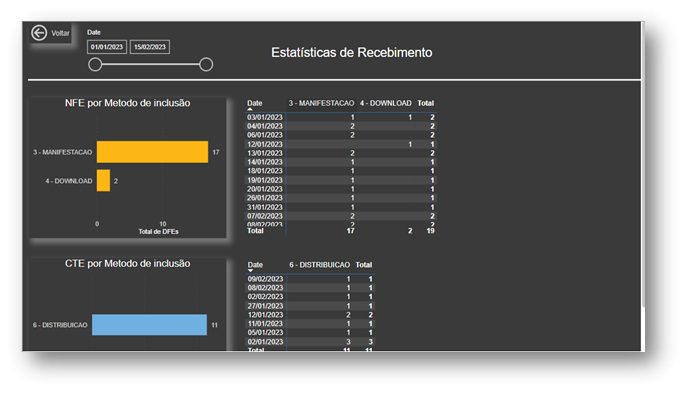
Task: Select row 26/01/2023 in NFE table
Action: tap(340, 198)
